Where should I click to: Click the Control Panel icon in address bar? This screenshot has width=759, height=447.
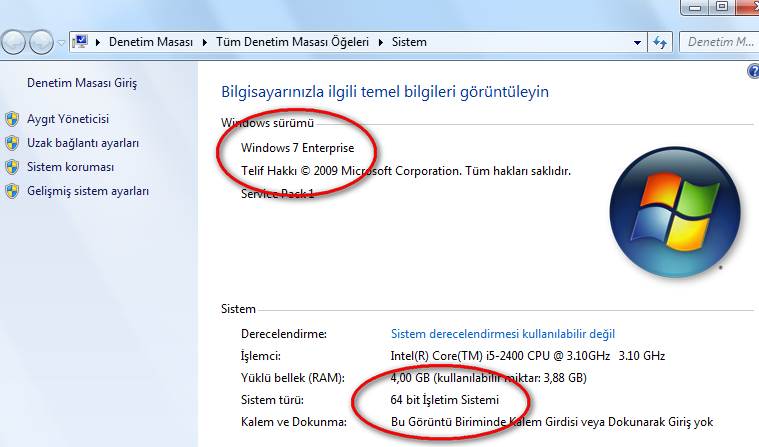tap(82, 42)
